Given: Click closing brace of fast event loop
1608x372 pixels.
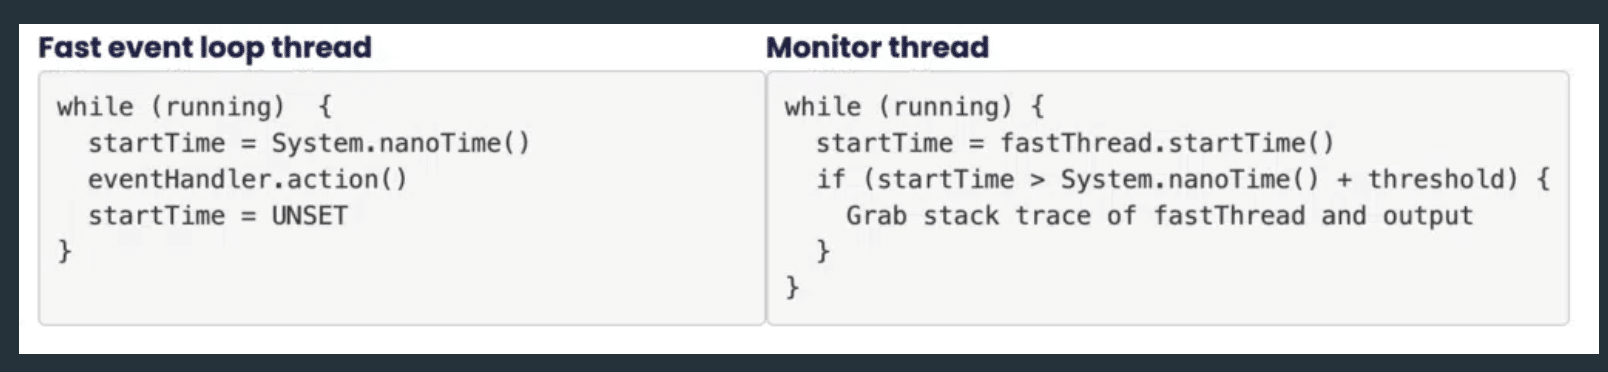Looking at the screenshot, I should click(x=65, y=251).
